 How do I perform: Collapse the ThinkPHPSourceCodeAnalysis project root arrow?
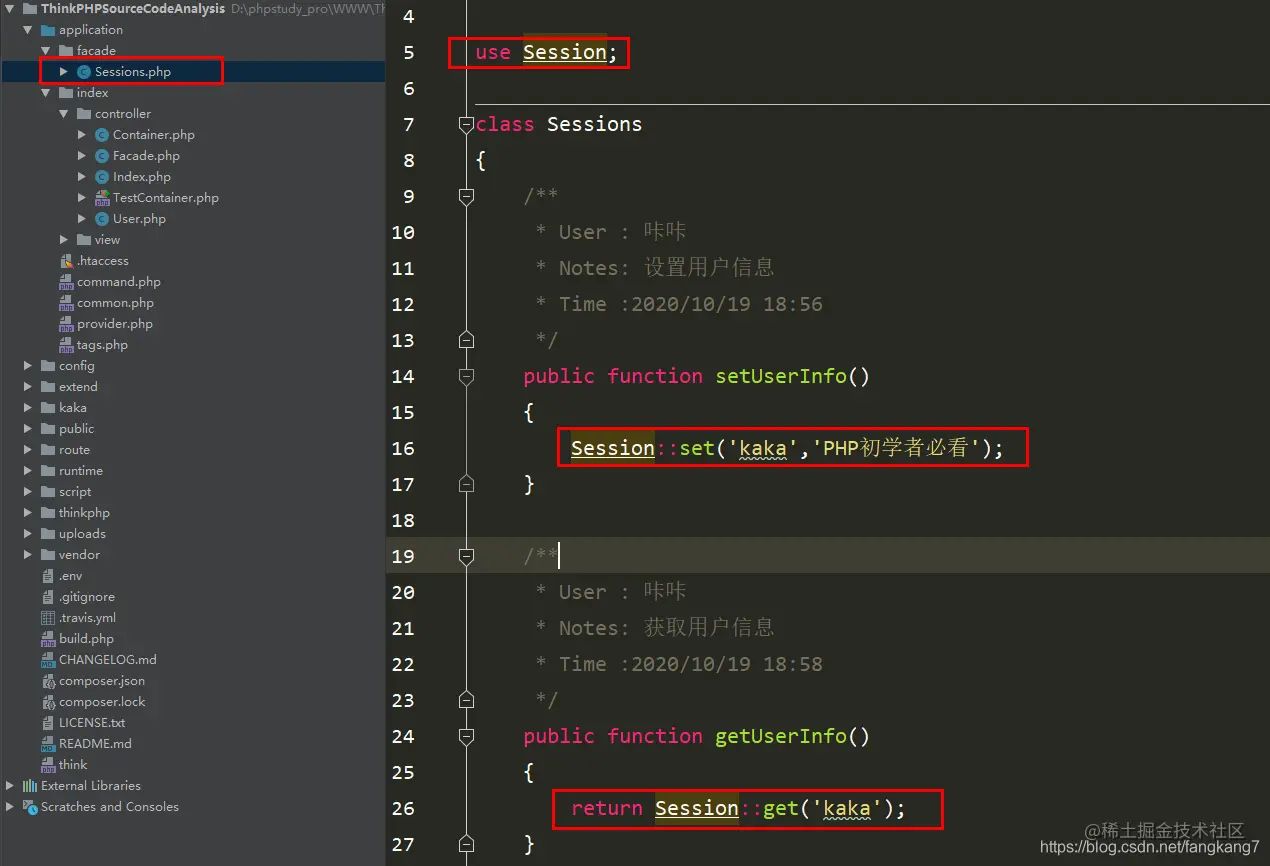[x=10, y=9]
